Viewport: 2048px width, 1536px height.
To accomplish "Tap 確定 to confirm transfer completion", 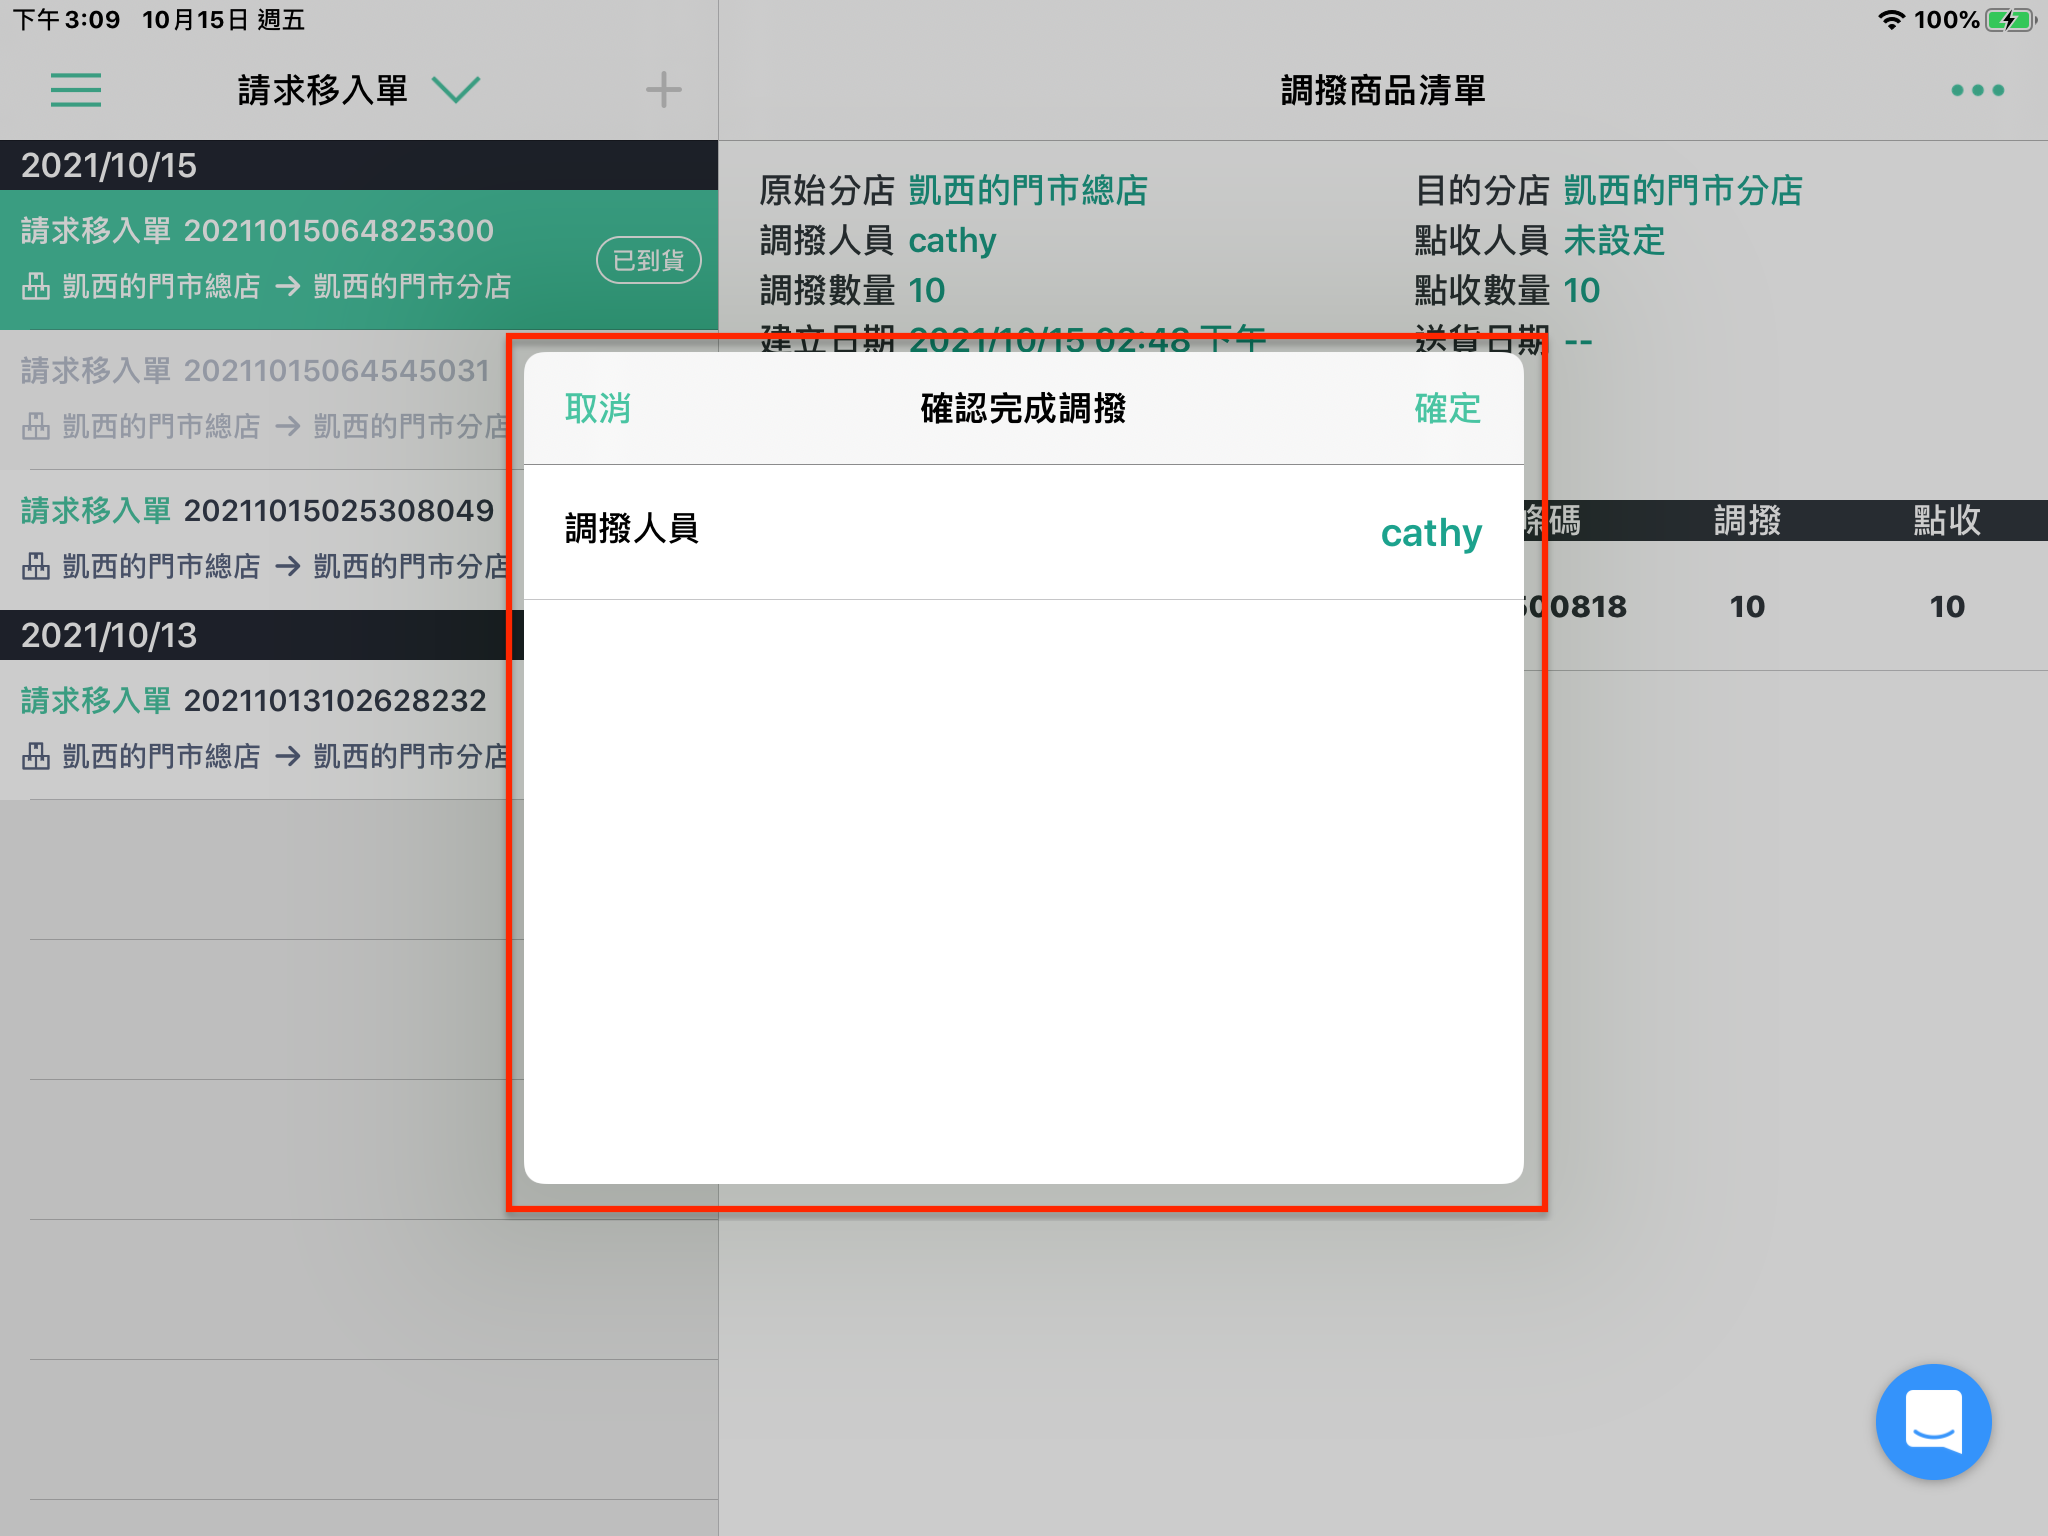I will coord(1447,408).
